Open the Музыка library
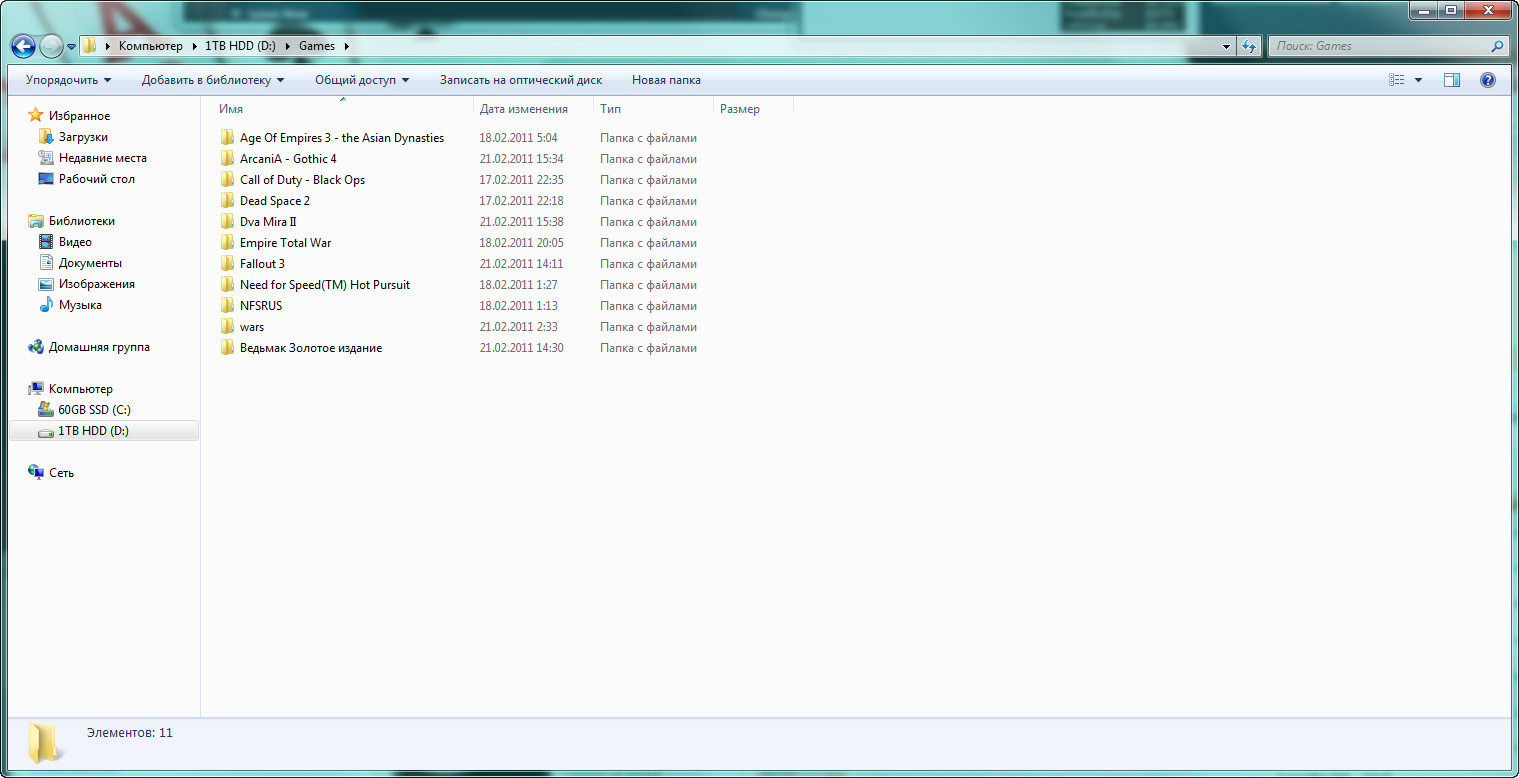Screen dimensions: 1519x778 (80, 305)
